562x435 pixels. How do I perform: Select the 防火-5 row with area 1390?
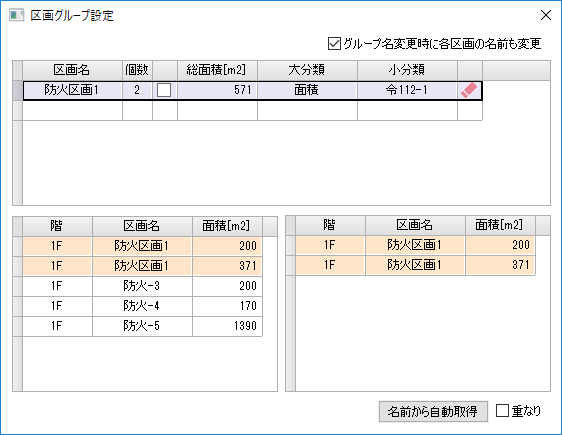(x=142, y=326)
